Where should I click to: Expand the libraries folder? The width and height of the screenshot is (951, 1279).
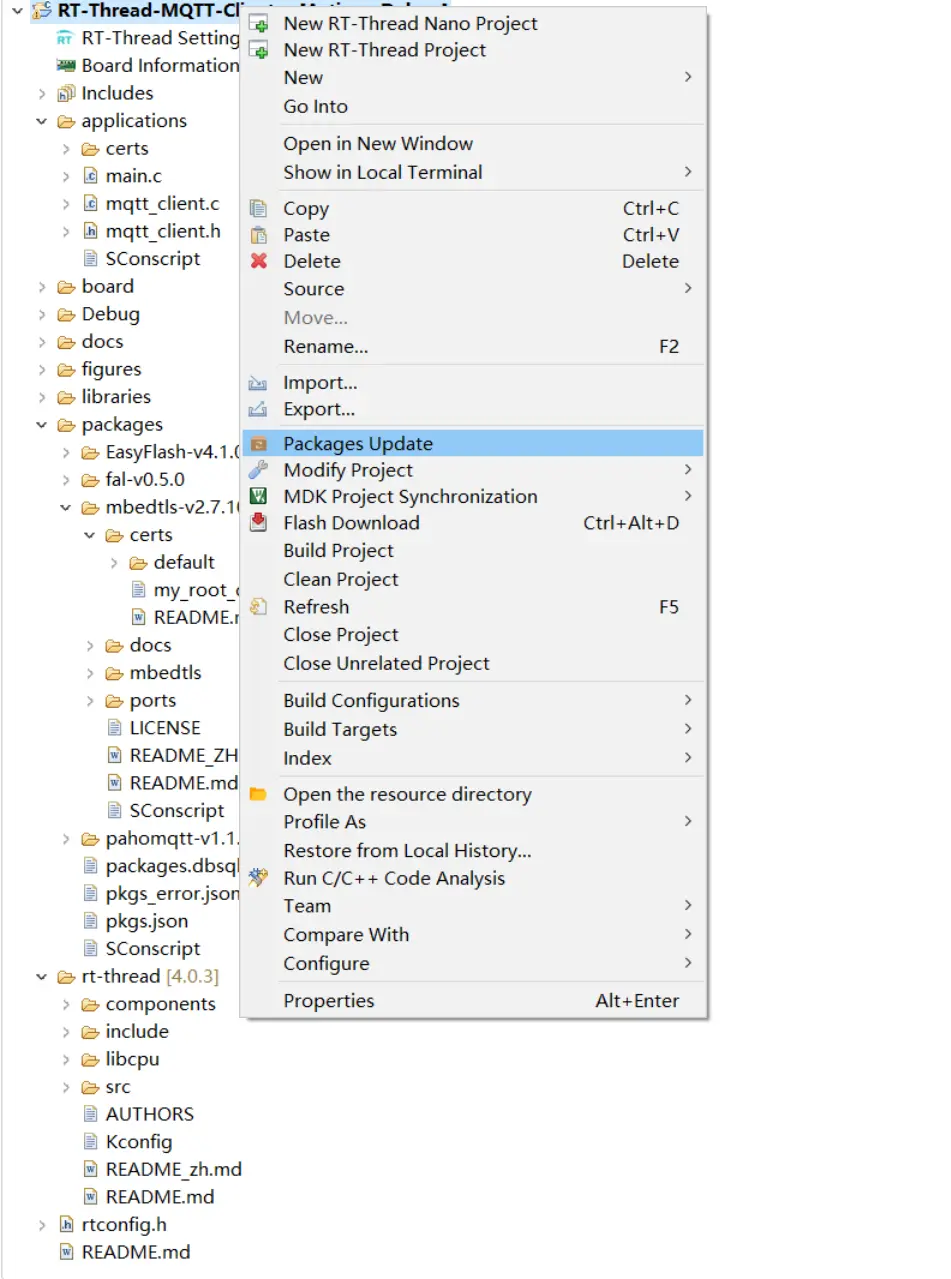42,397
